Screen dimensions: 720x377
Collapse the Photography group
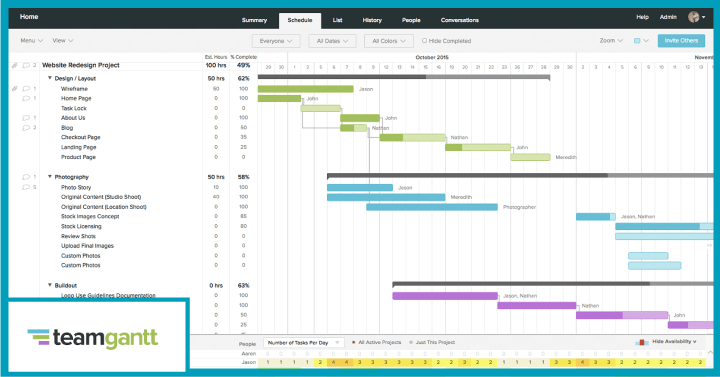pos(50,176)
